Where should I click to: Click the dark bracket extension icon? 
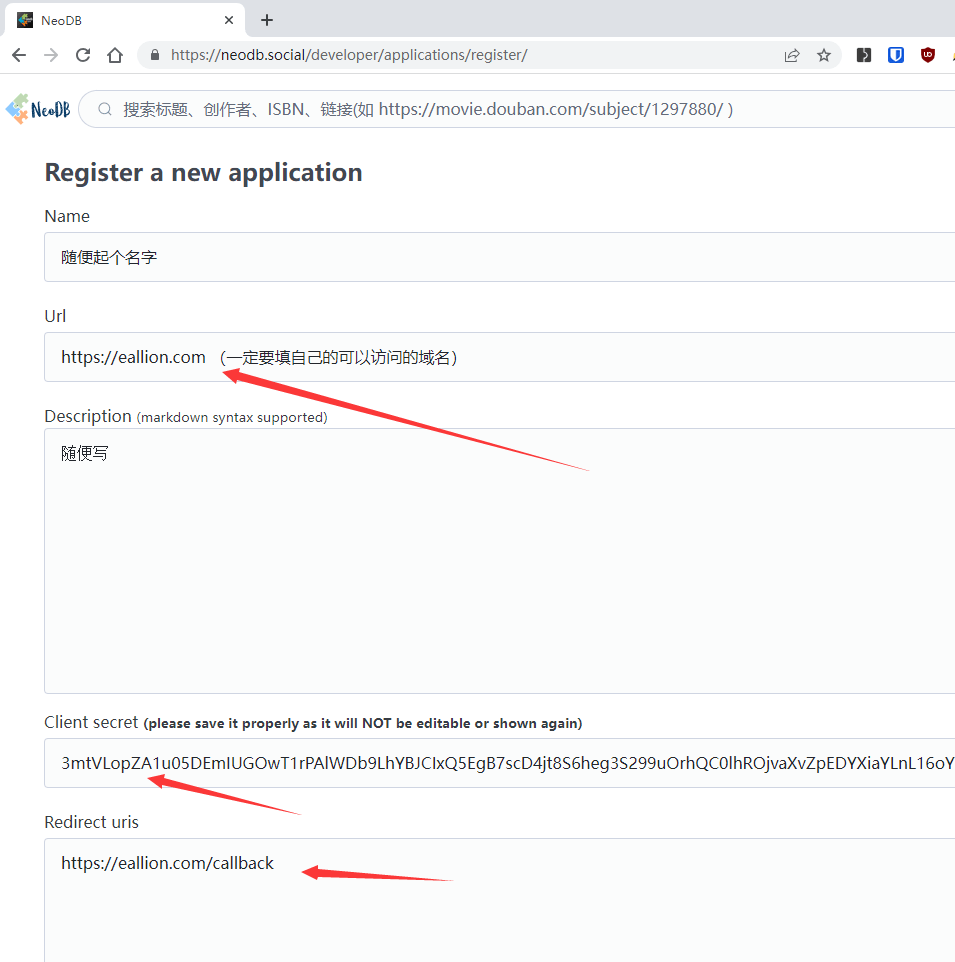864,55
